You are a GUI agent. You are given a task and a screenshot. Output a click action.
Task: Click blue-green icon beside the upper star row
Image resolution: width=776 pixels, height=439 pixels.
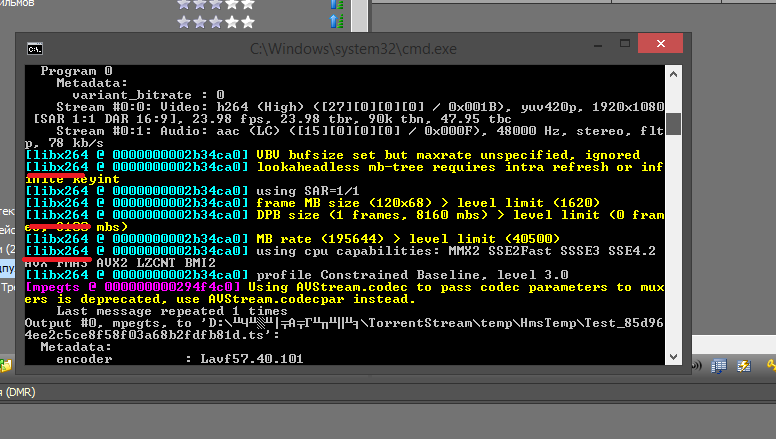click(x=337, y=3)
